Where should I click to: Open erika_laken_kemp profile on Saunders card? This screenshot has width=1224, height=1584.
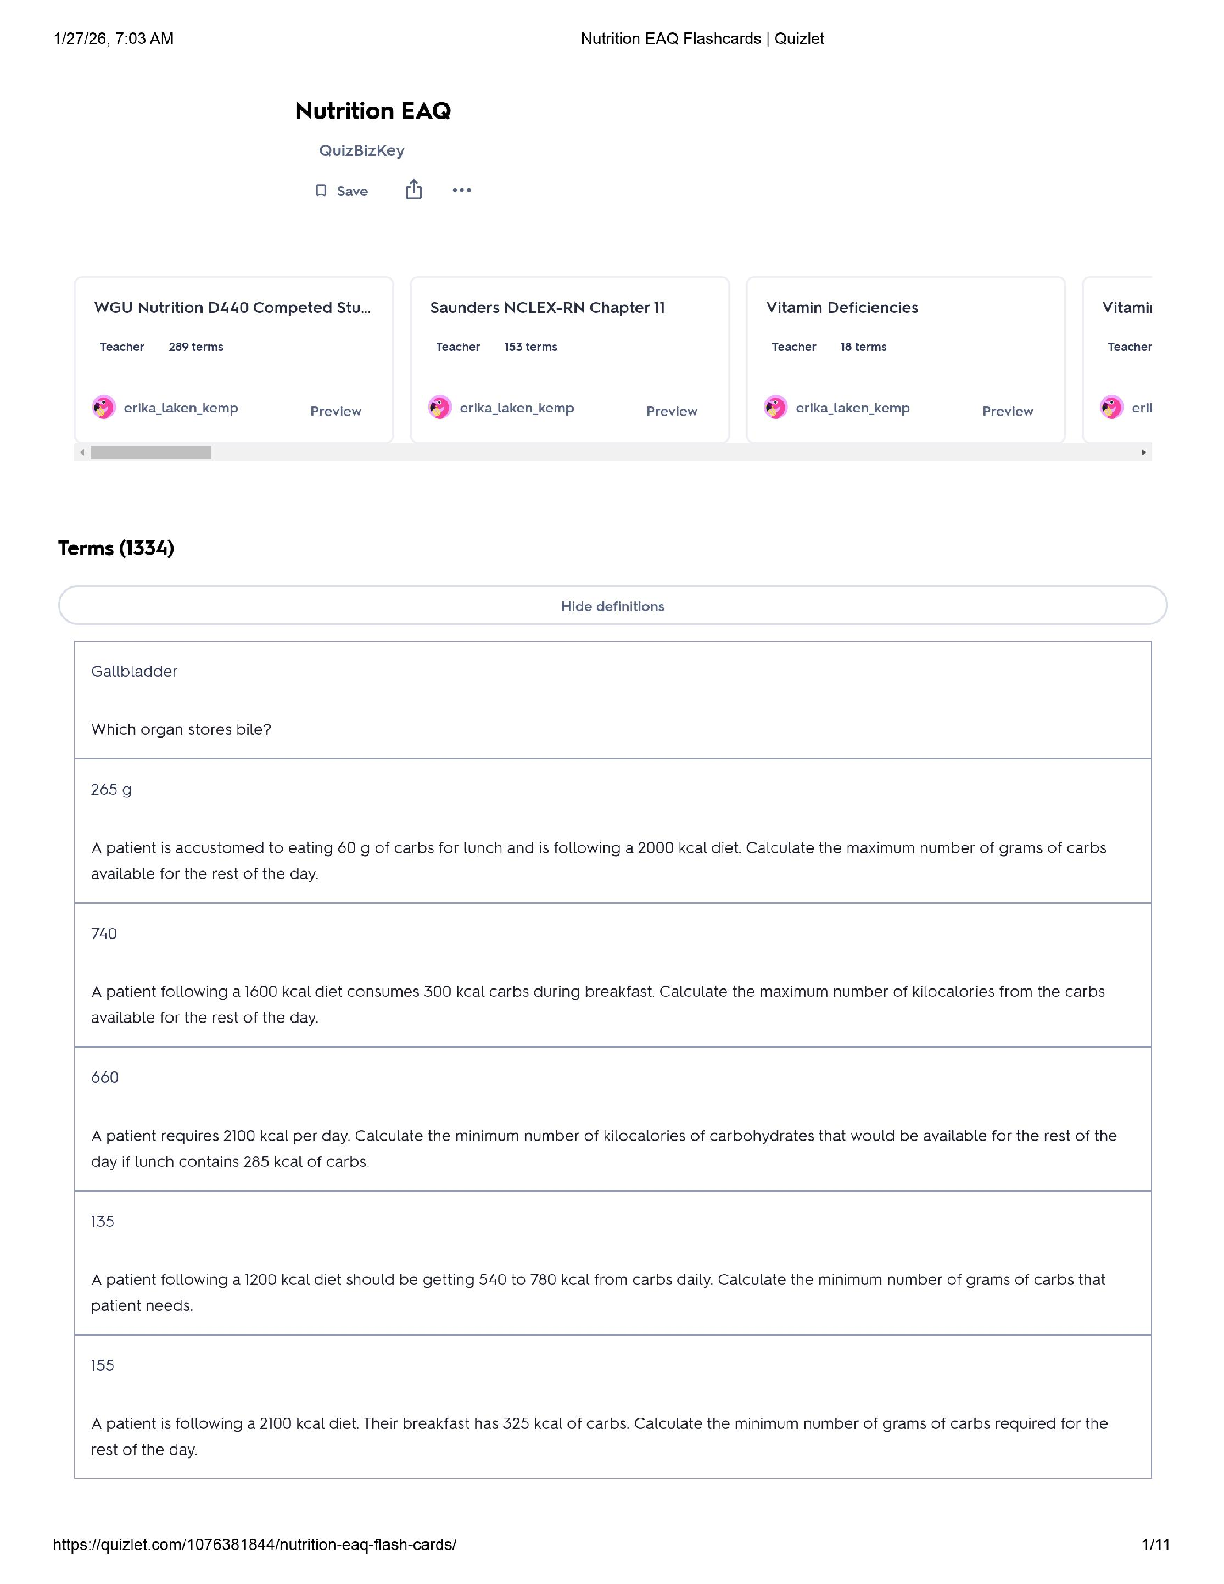pos(517,408)
